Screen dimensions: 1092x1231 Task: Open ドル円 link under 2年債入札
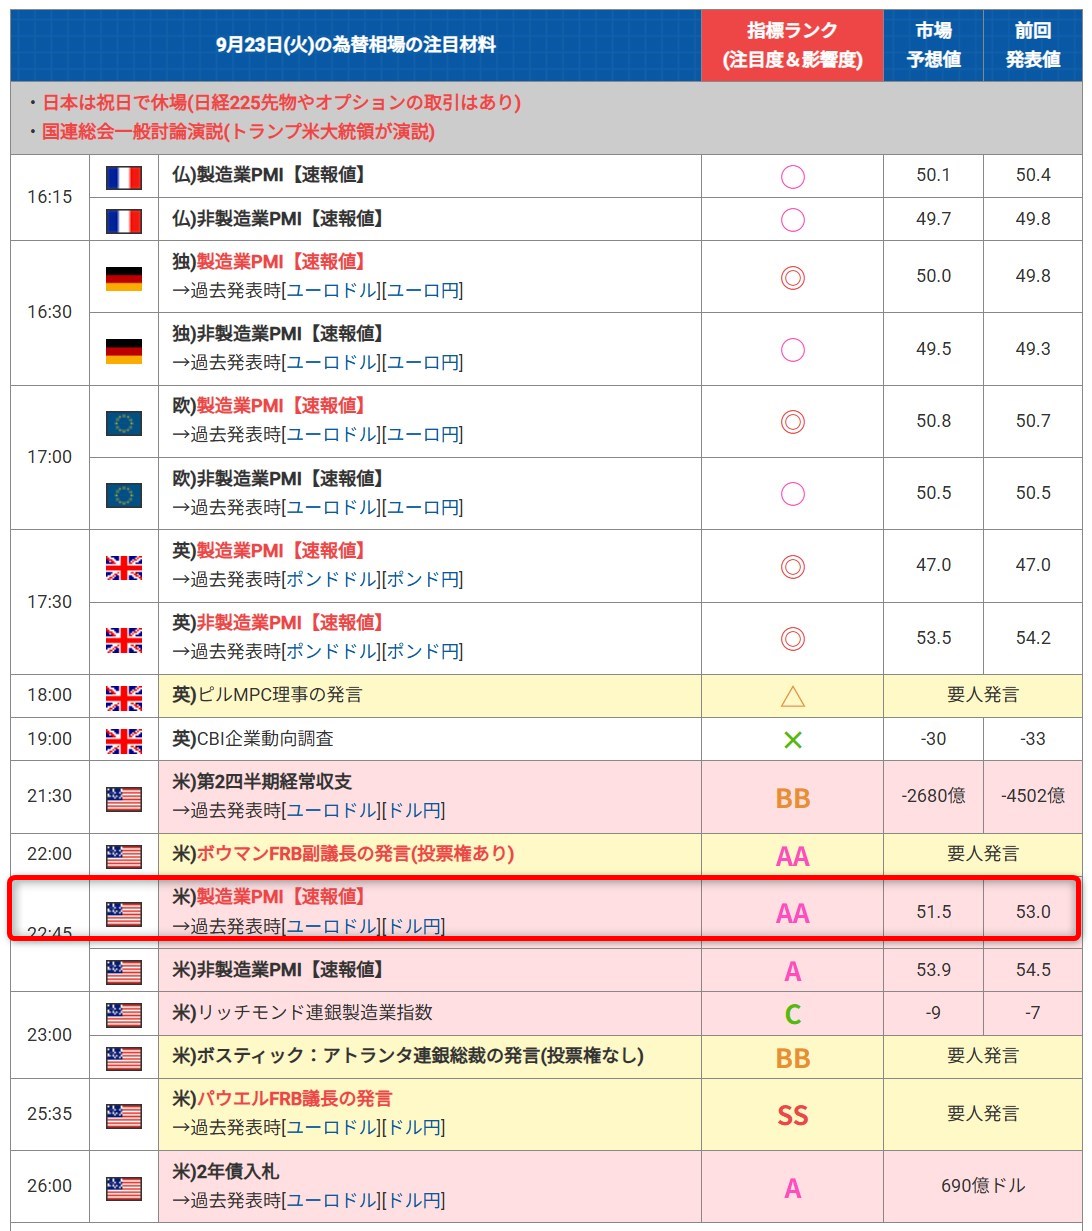[x=415, y=1200]
